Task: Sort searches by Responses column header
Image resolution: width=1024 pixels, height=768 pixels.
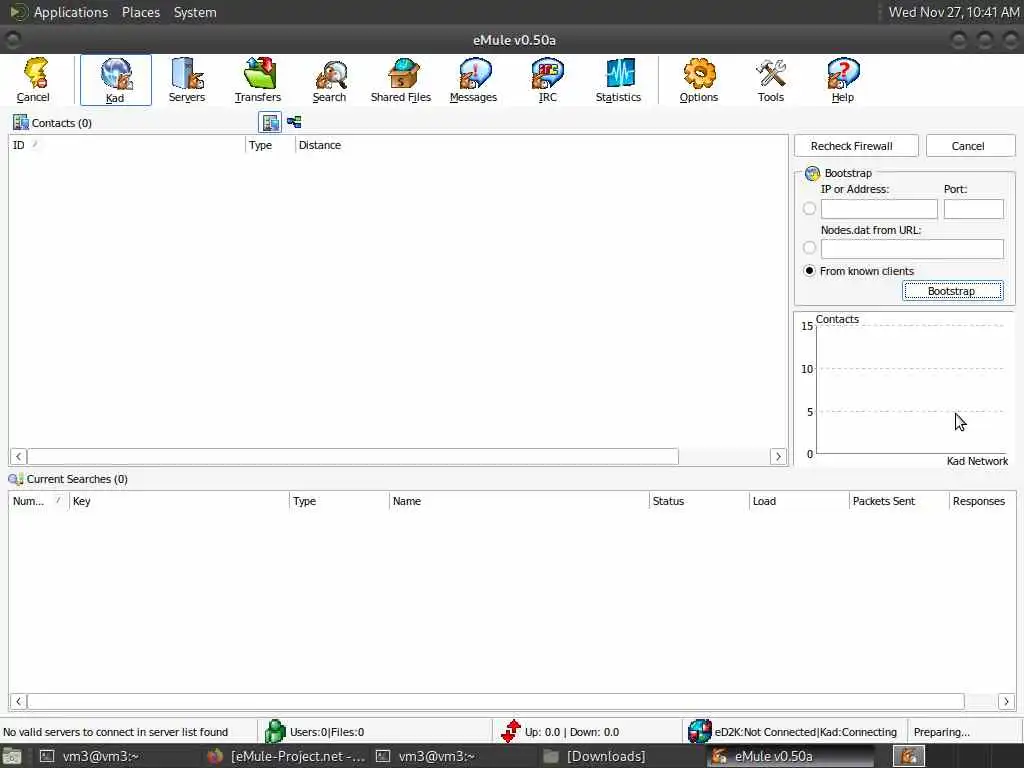Action: coord(982,501)
